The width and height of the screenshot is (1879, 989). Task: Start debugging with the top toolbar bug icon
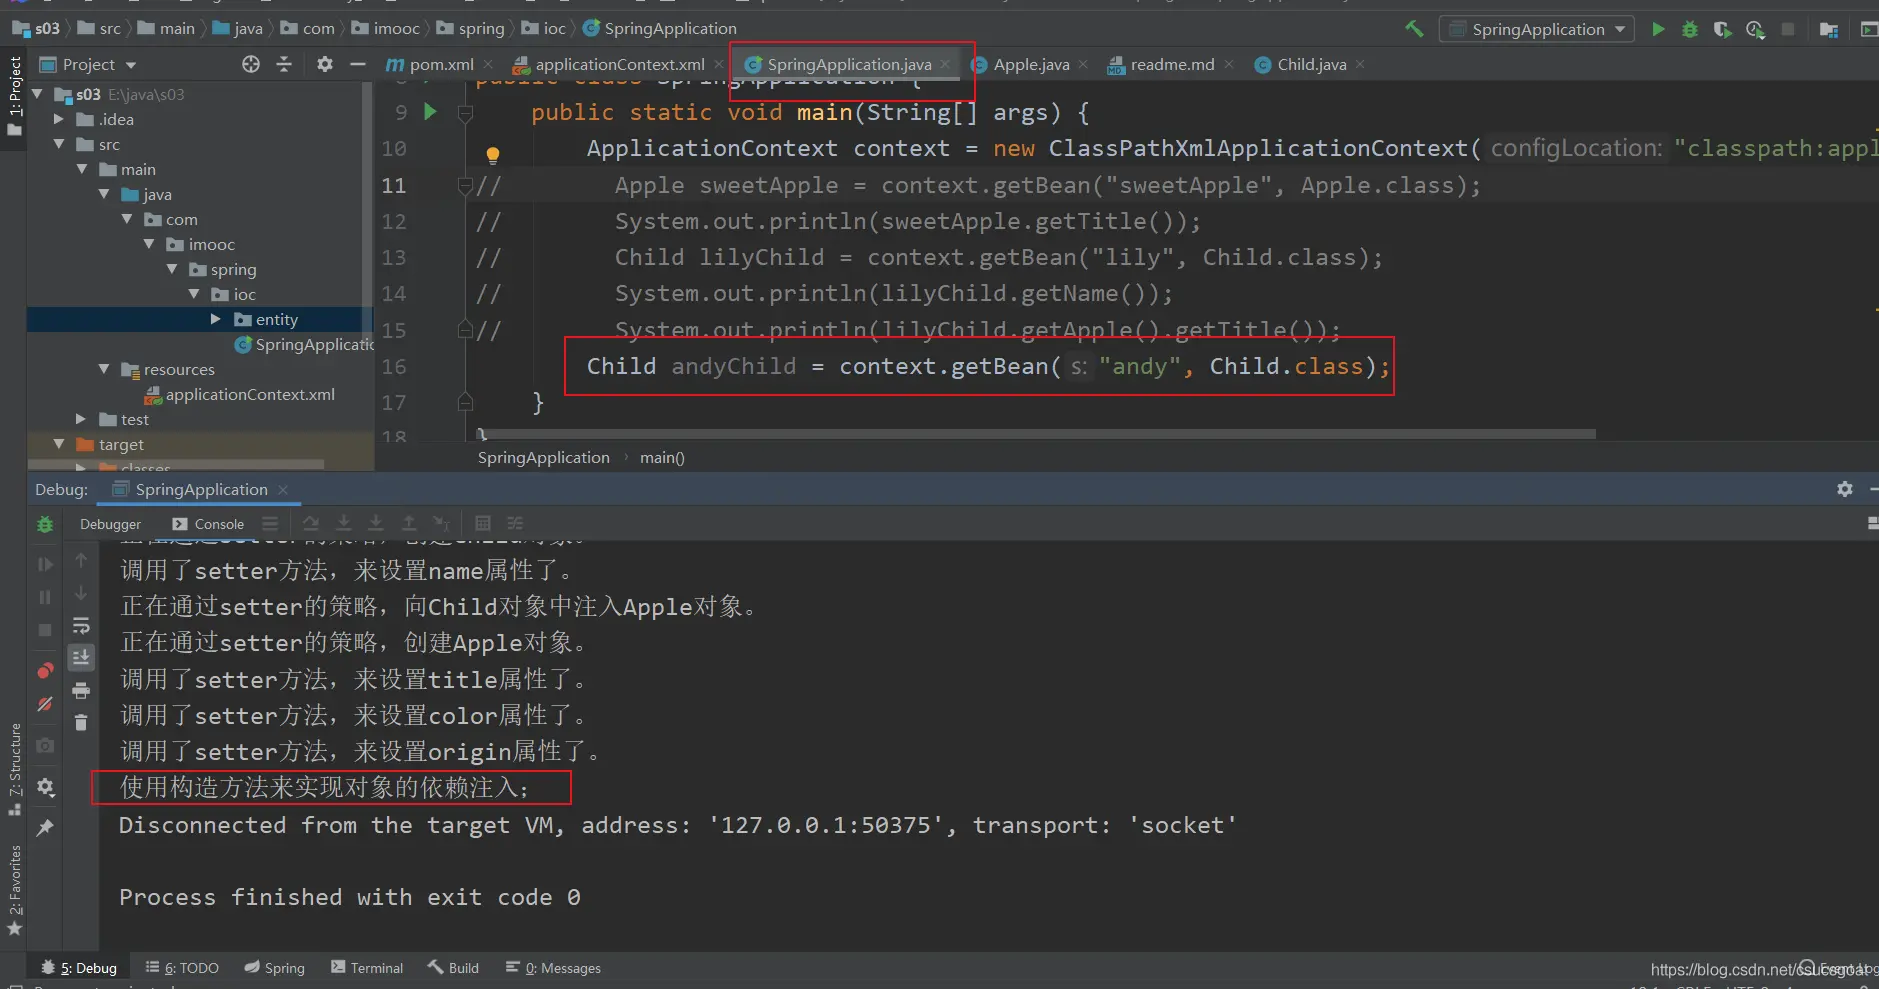tap(1690, 29)
